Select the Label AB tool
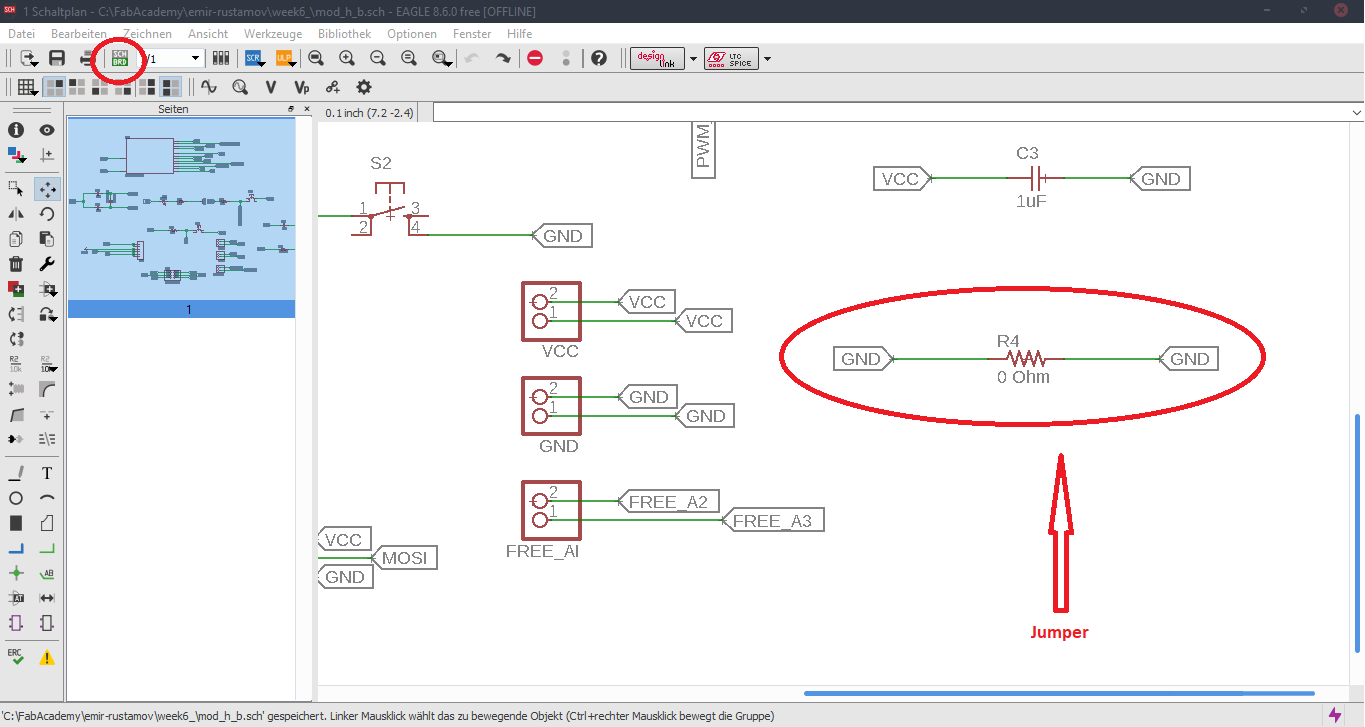1365x727 pixels. pyautogui.click(x=46, y=573)
